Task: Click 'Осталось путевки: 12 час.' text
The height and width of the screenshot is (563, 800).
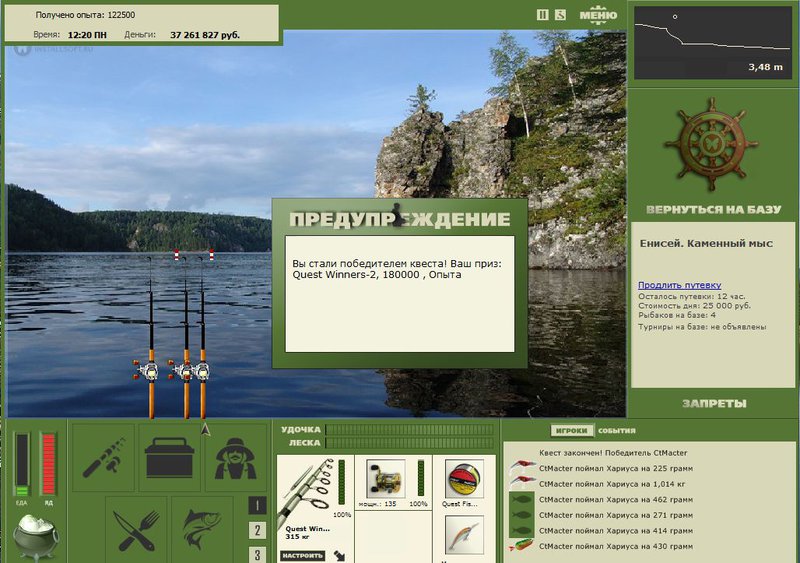Action: tap(691, 297)
